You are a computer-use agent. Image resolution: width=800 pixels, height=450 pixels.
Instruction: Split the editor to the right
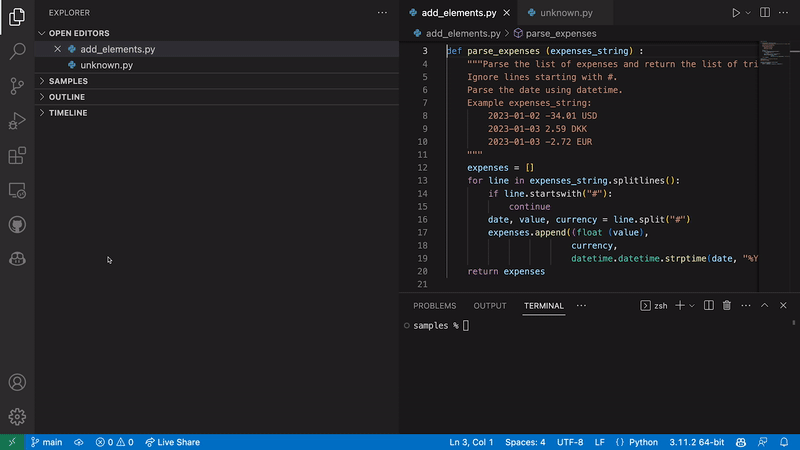click(766, 13)
